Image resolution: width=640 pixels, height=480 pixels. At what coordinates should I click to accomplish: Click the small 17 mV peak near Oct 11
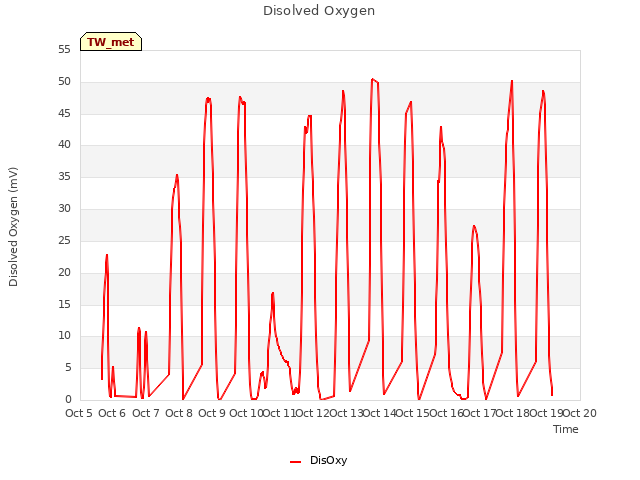point(273,293)
